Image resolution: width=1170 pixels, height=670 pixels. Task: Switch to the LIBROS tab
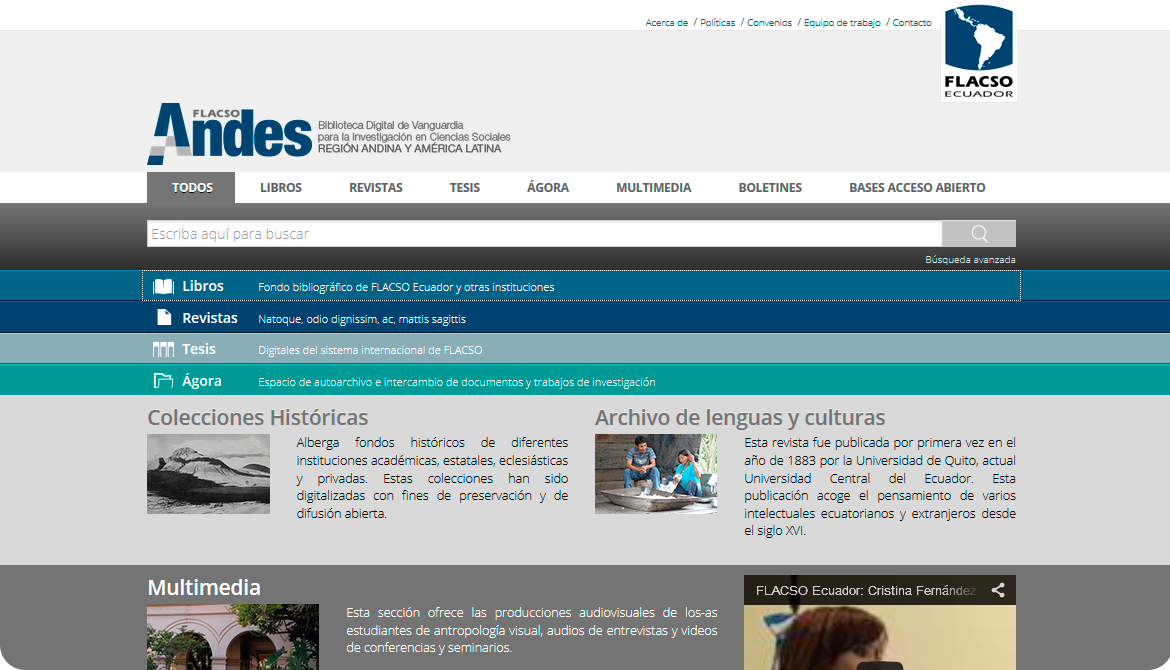281,187
